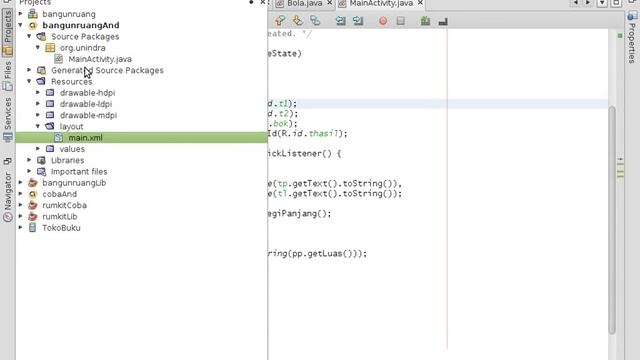Expand the bangunruangLib project
Image resolution: width=640 pixels, height=360 pixels.
21,182
